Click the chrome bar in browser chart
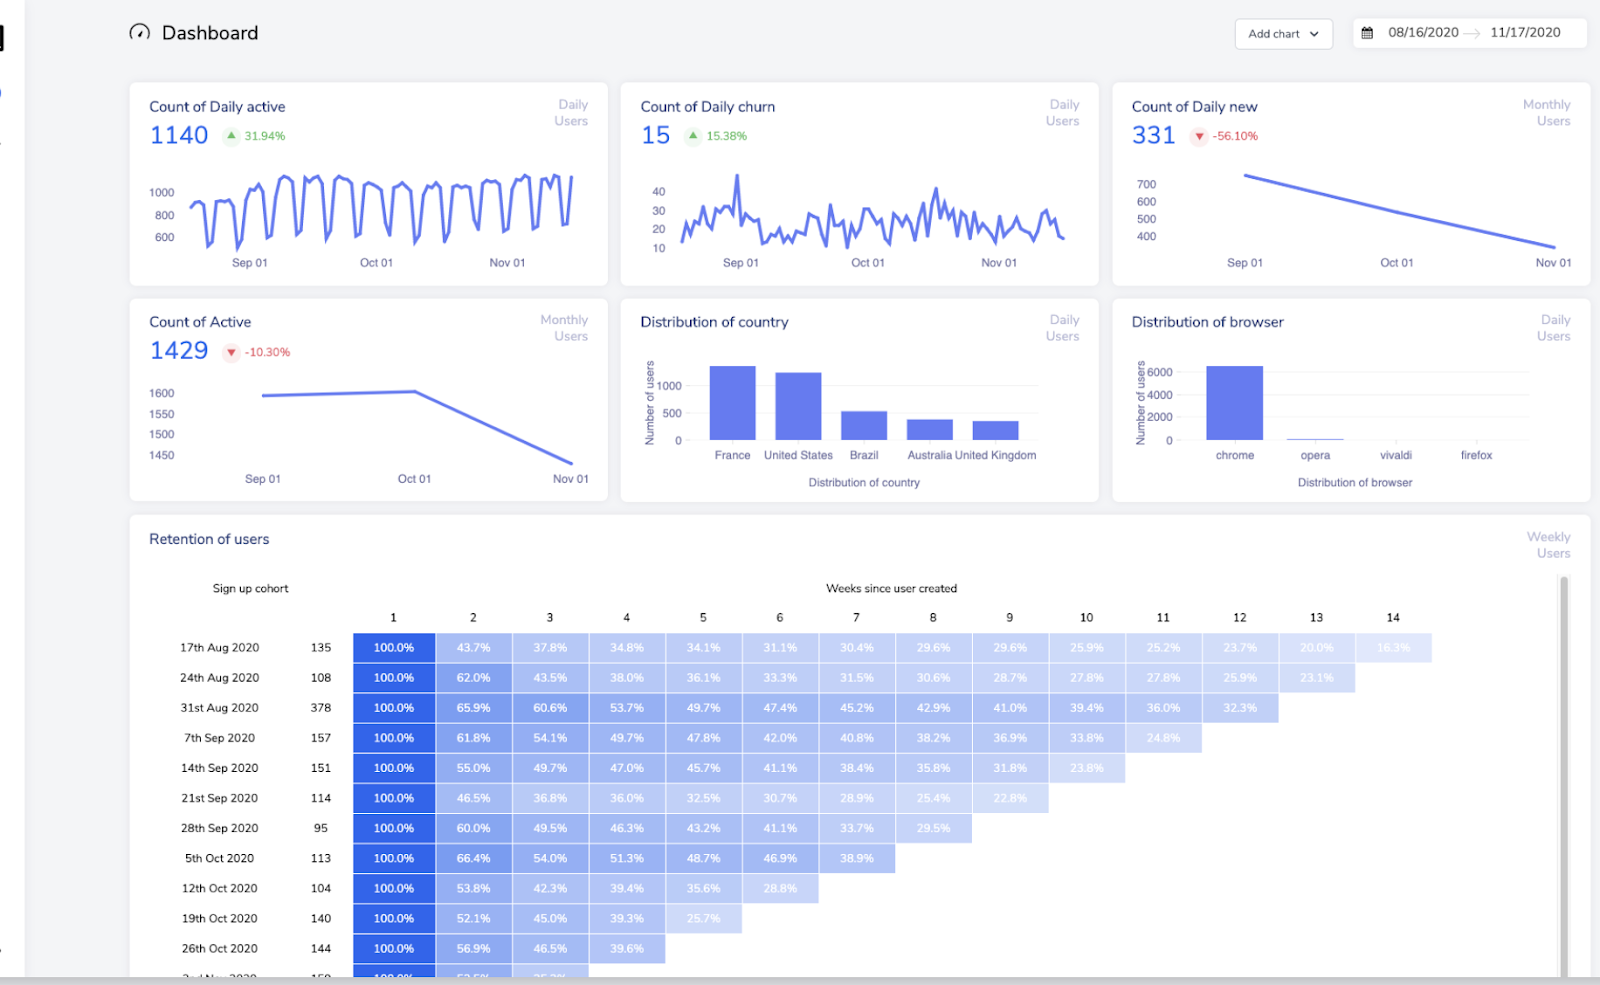This screenshot has width=1600, height=985. tap(1234, 403)
